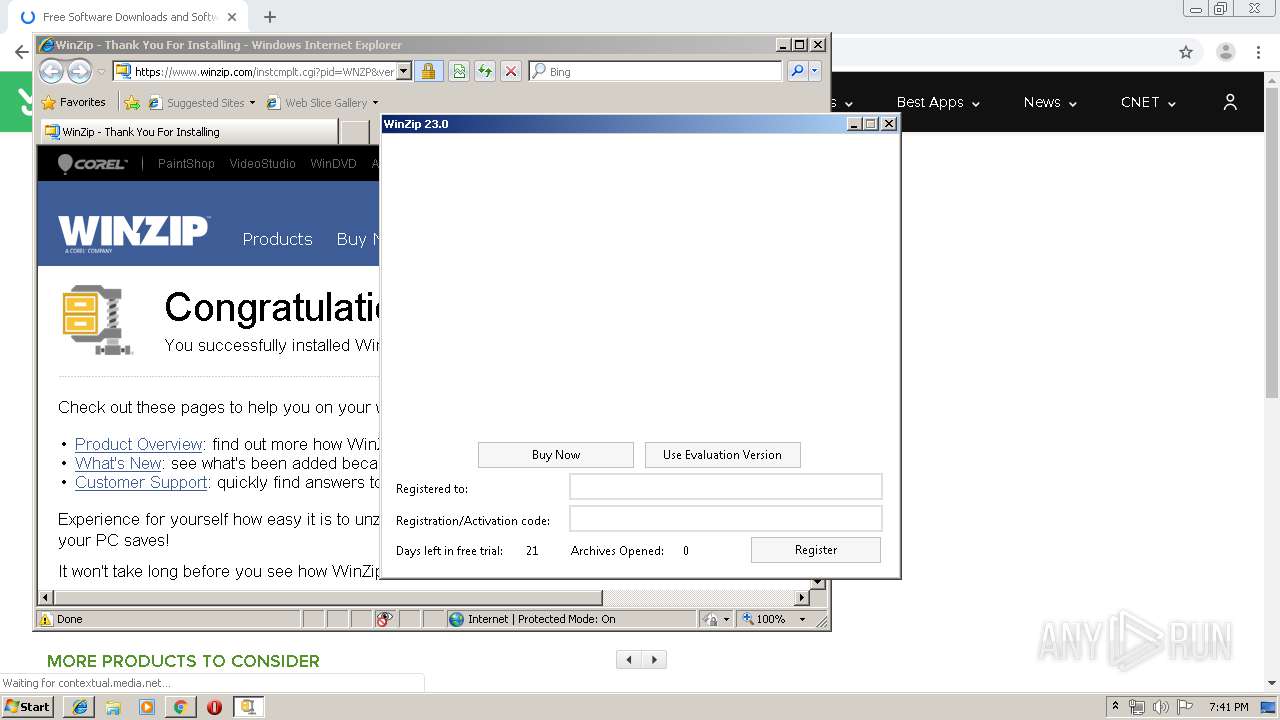The height and width of the screenshot is (720, 1280).
Task: Click VideoStudio in Corel bar
Action: pos(262,164)
